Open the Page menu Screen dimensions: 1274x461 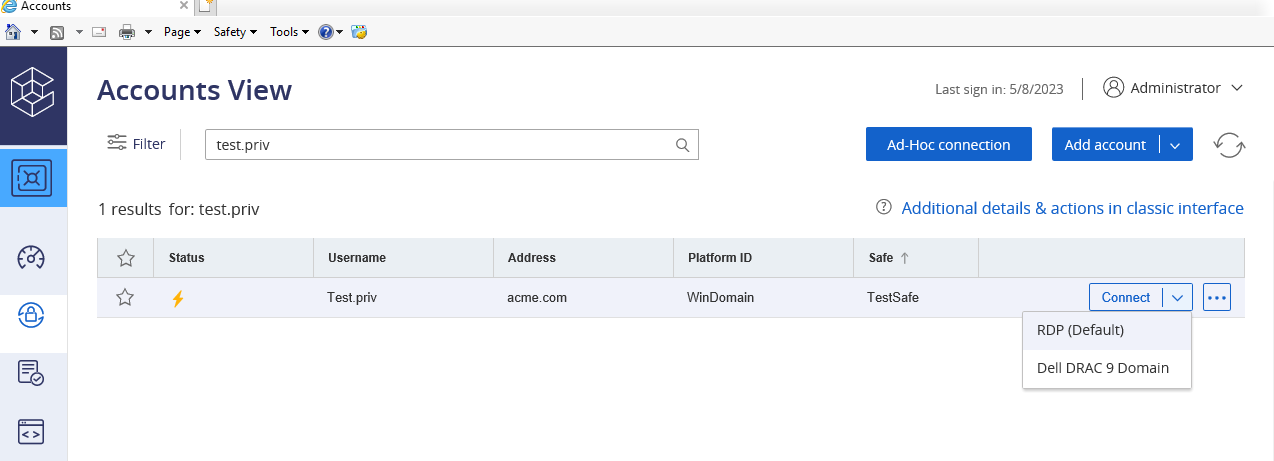coord(183,32)
